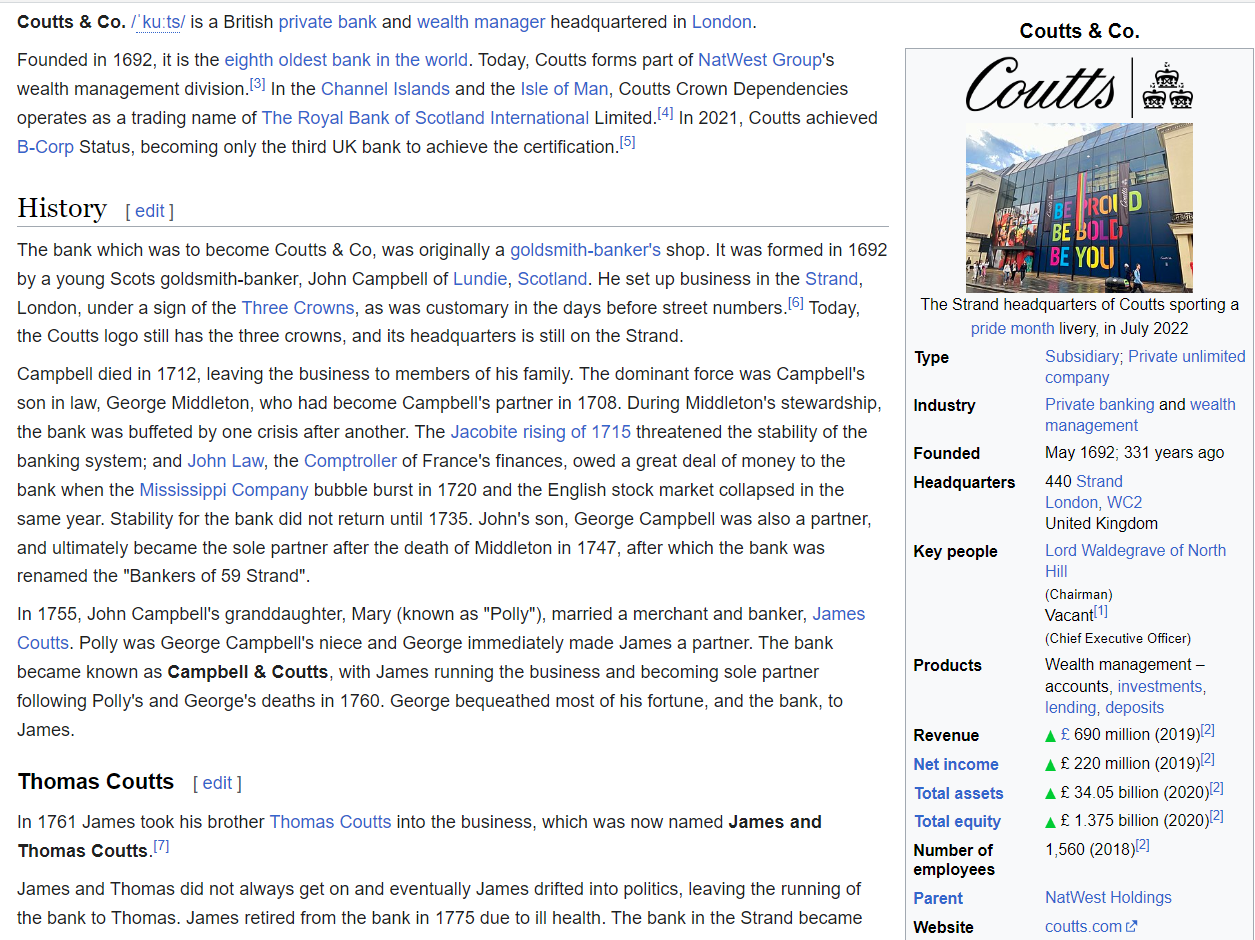Click 'May 1692; 331 years ago' text
Image resolution: width=1255 pixels, height=940 pixels.
pyautogui.click(x=1134, y=453)
